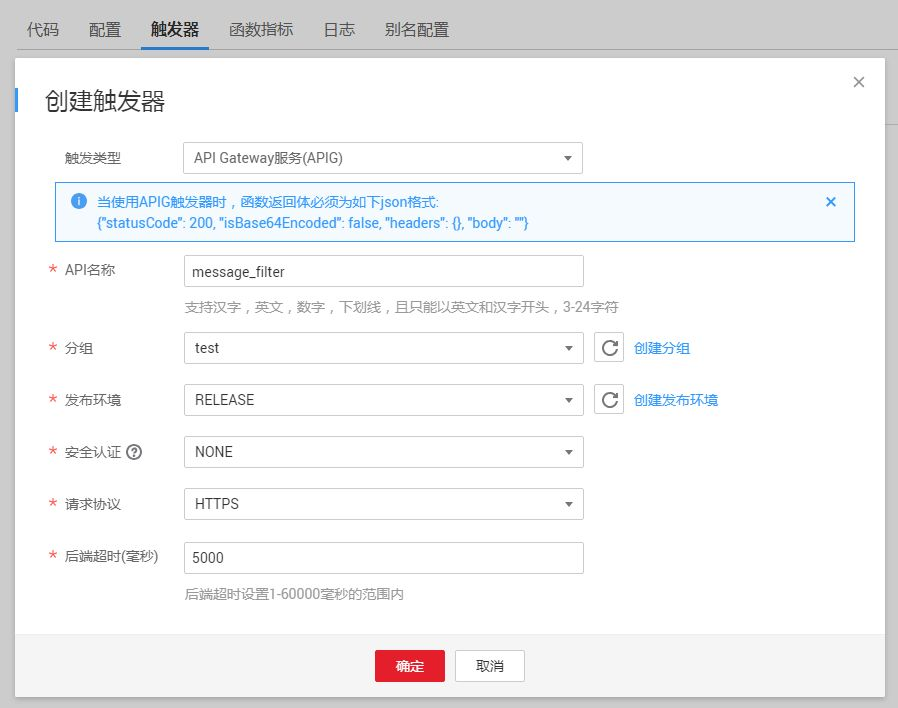Screen dimensions: 898x708
Task: Refresh the 发布环境 environment list
Action: pyautogui.click(x=609, y=400)
